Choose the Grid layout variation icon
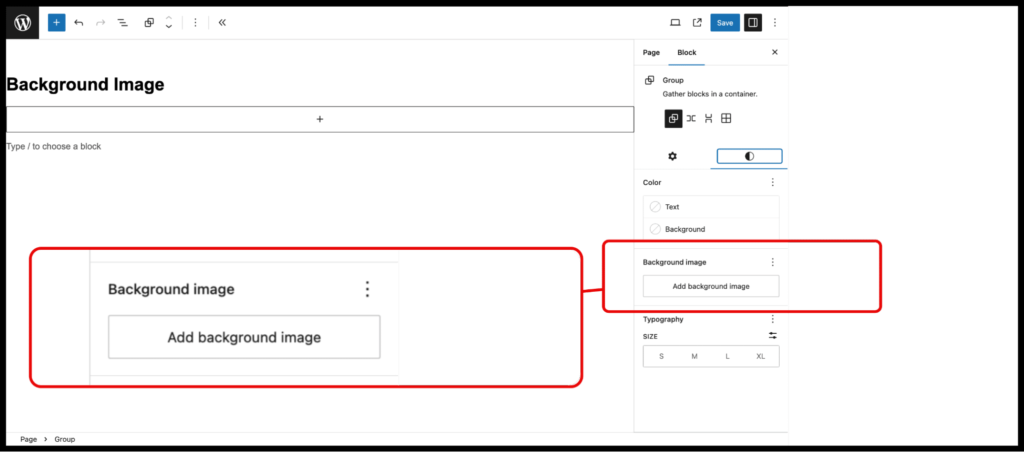Image resolution: width=1024 pixels, height=452 pixels. click(x=726, y=118)
